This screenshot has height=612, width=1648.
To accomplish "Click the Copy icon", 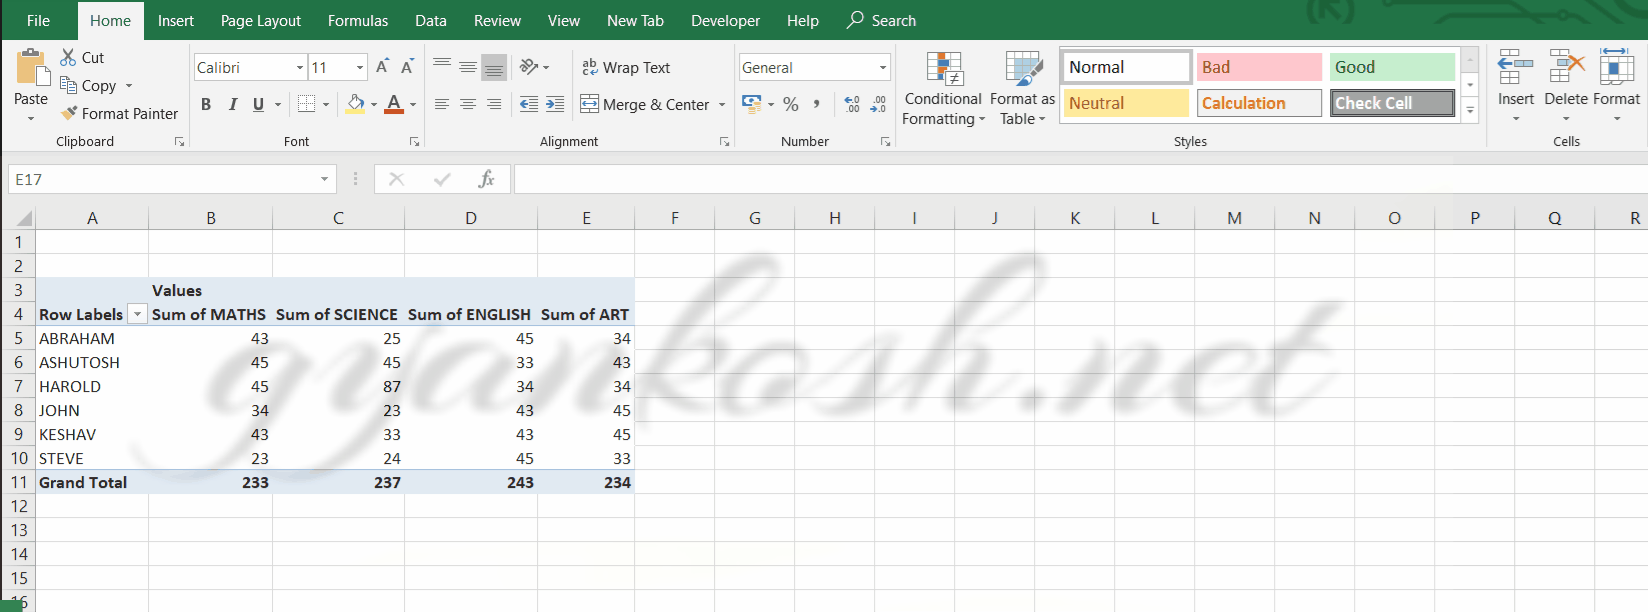I will [x=68, y=85].
